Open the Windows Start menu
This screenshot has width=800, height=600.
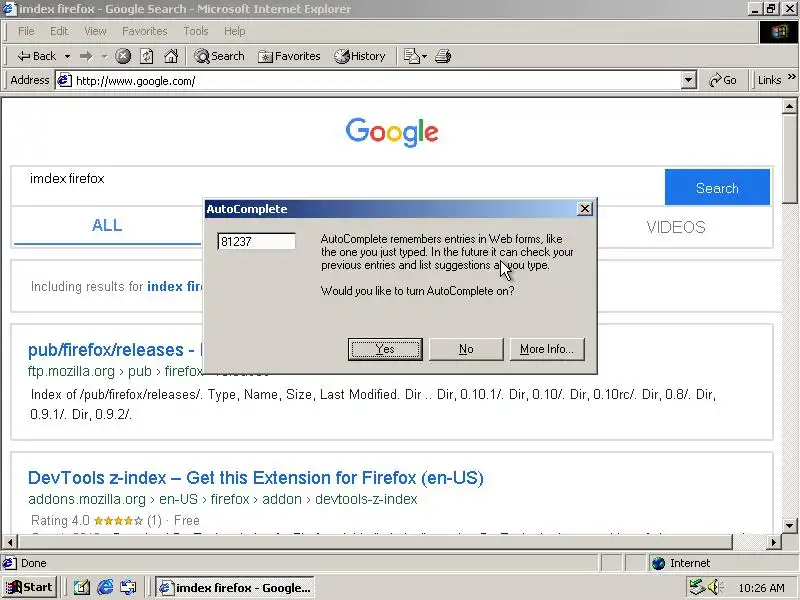pyautogui.click(x=29, y=587)
